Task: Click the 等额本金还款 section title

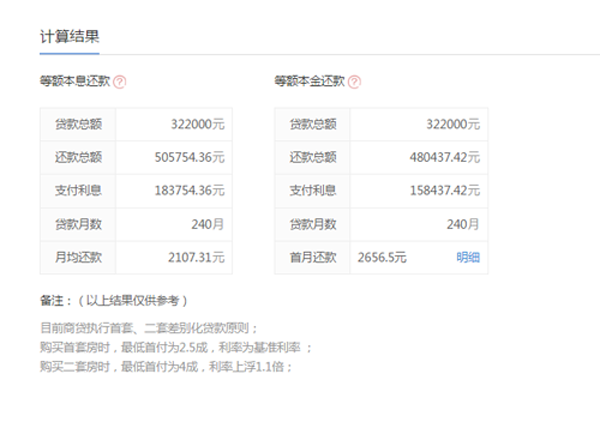Action: point(309,83)
